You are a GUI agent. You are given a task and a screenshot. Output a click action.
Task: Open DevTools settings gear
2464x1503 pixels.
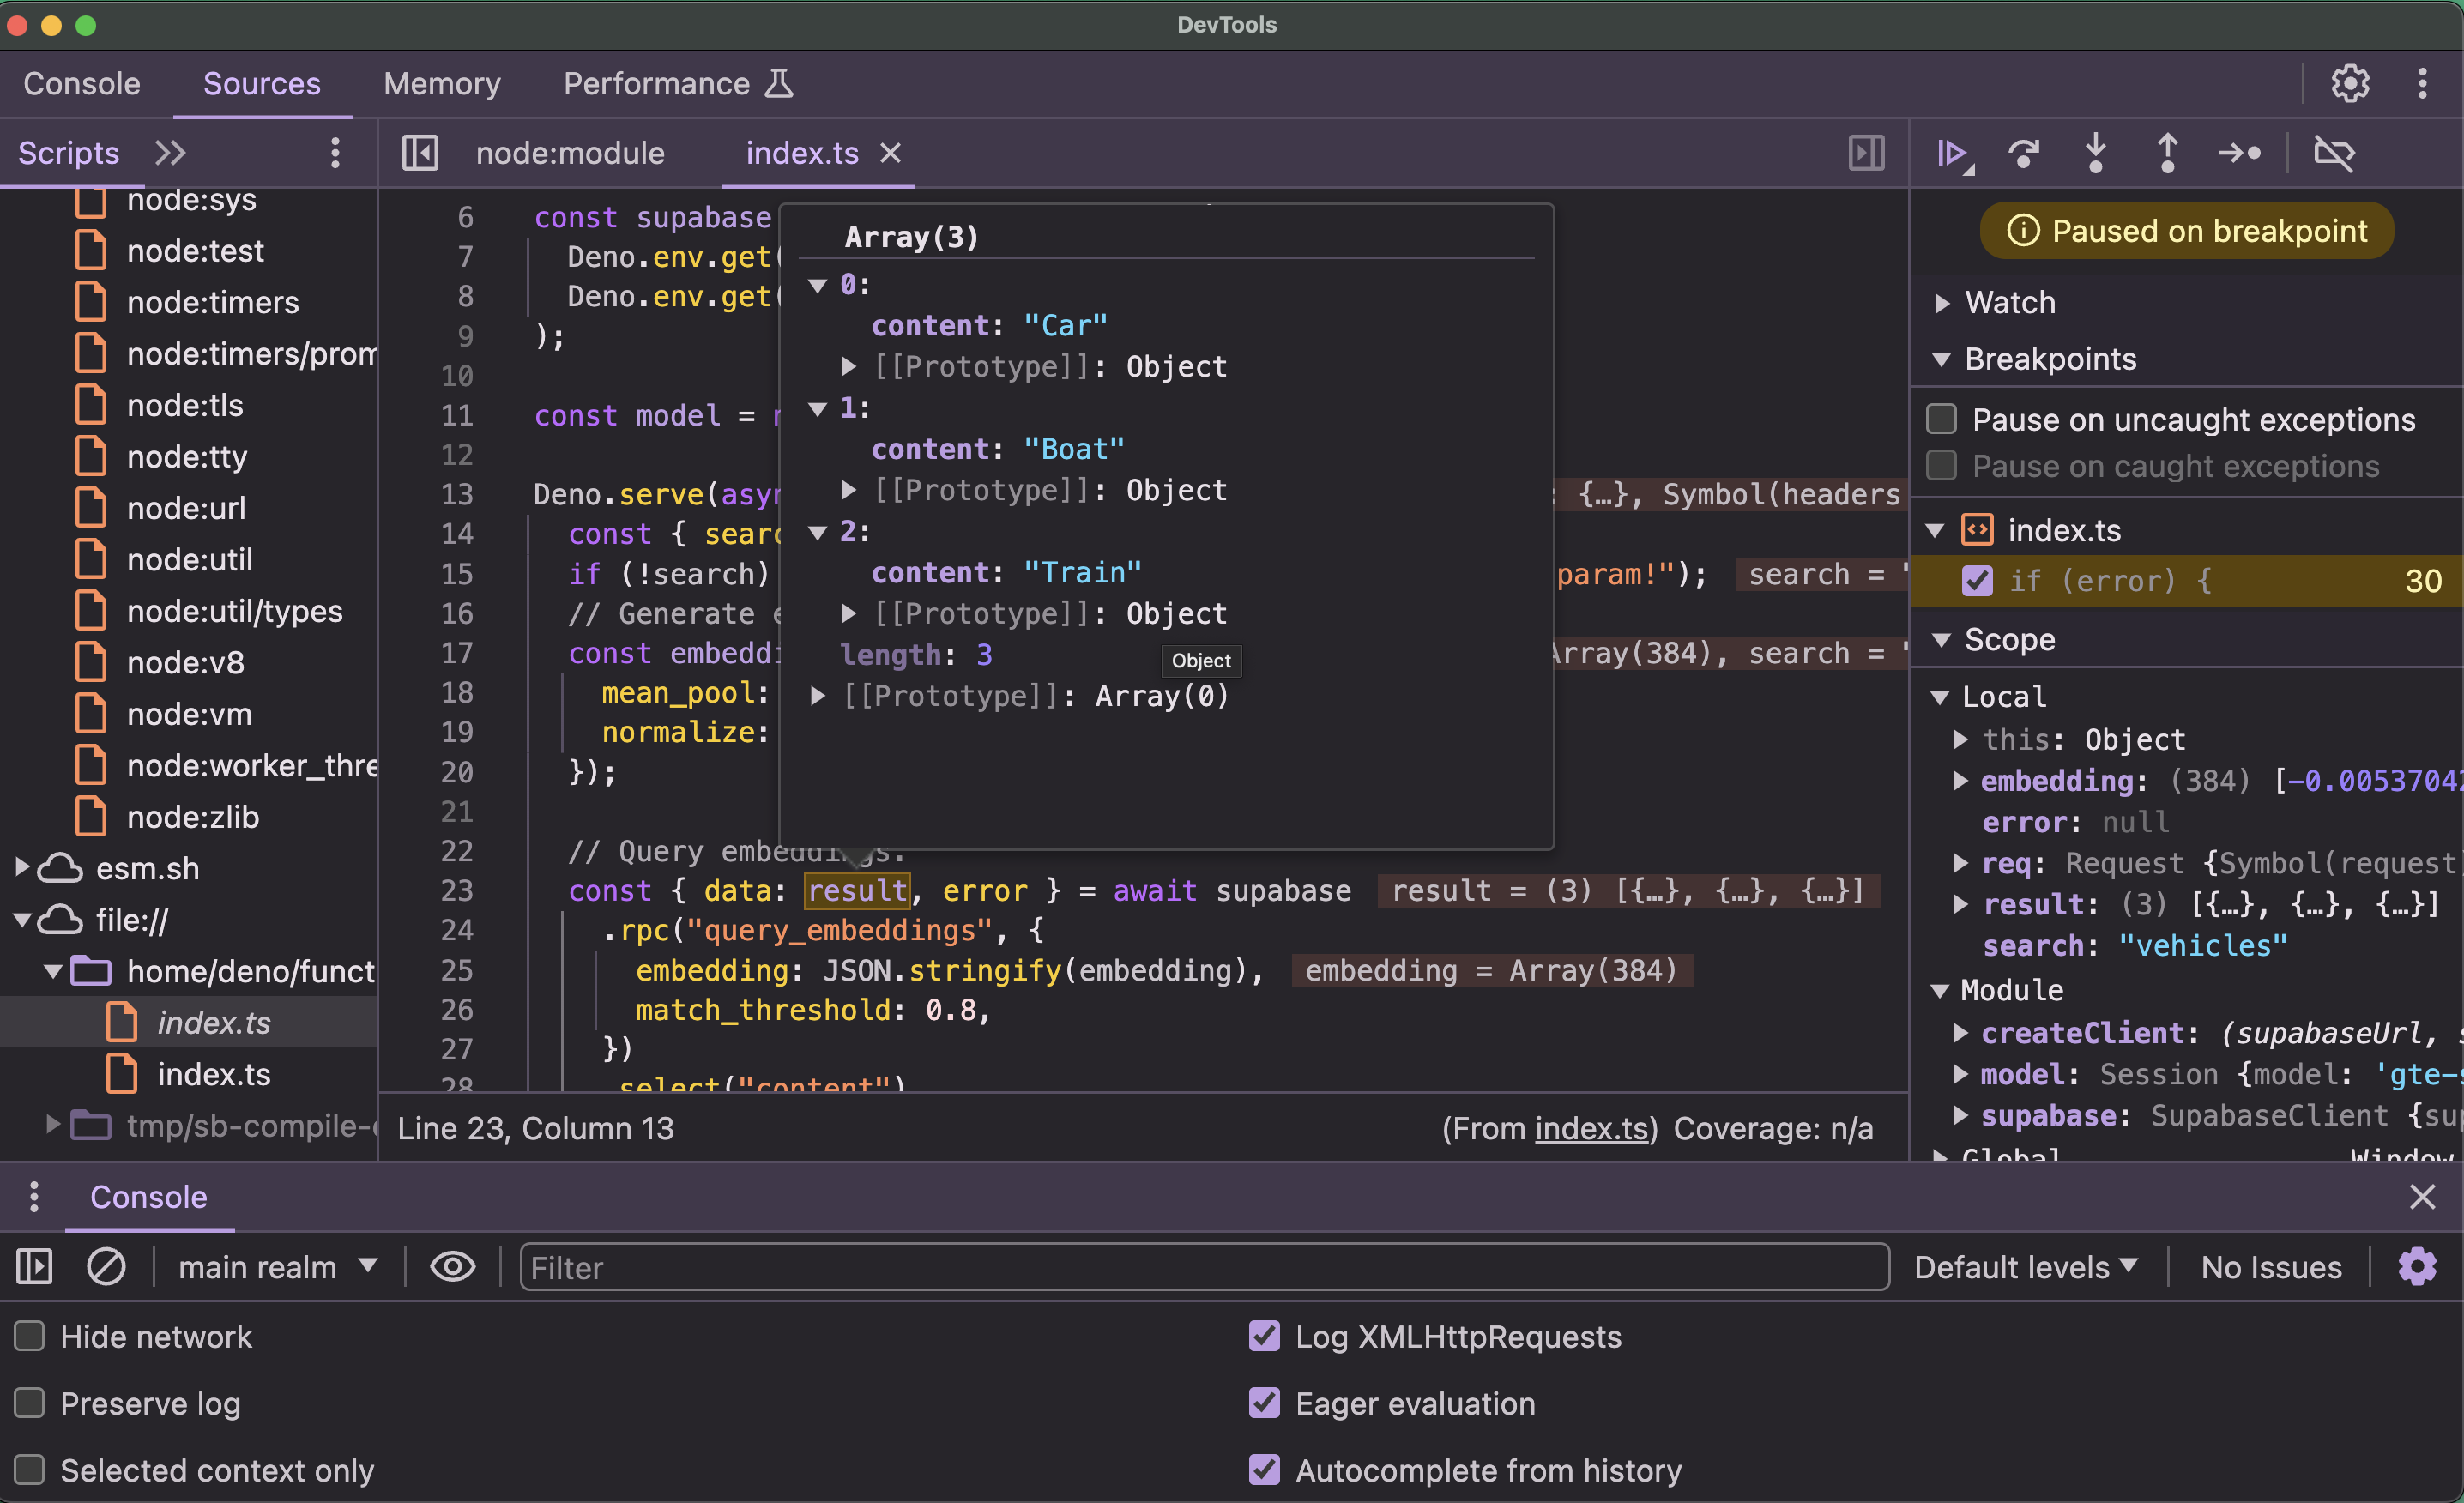pyautogui.click(x=2349, y=83)
